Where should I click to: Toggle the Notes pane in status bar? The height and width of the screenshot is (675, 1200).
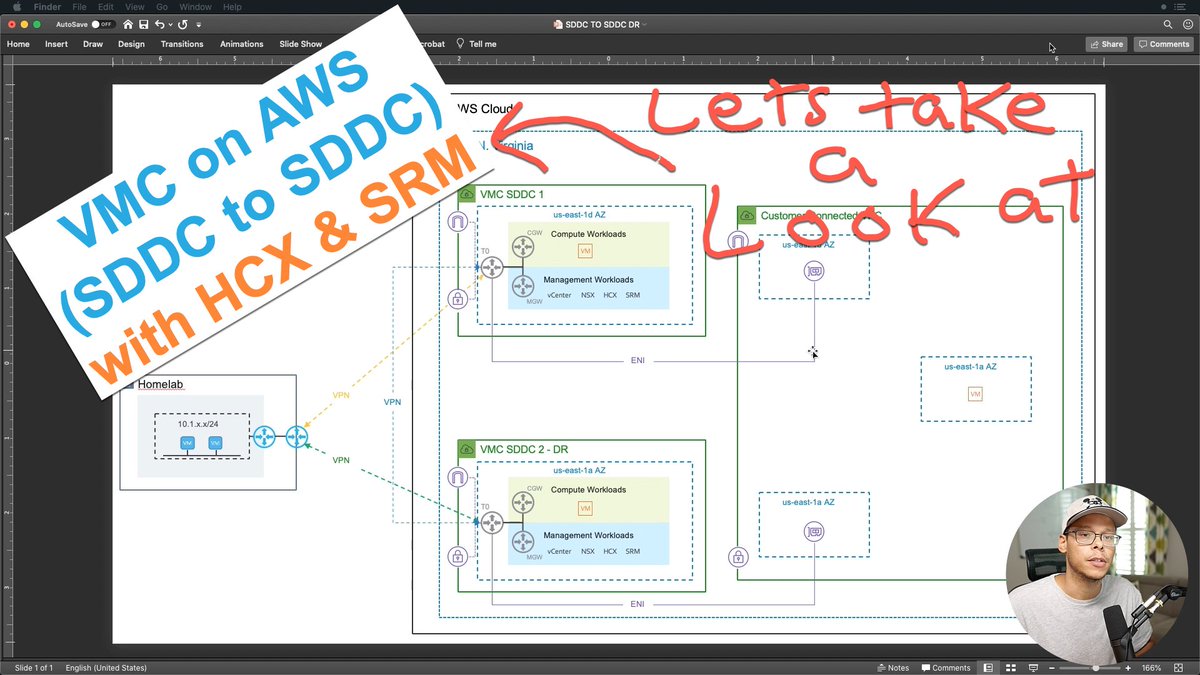click(892, 667)
